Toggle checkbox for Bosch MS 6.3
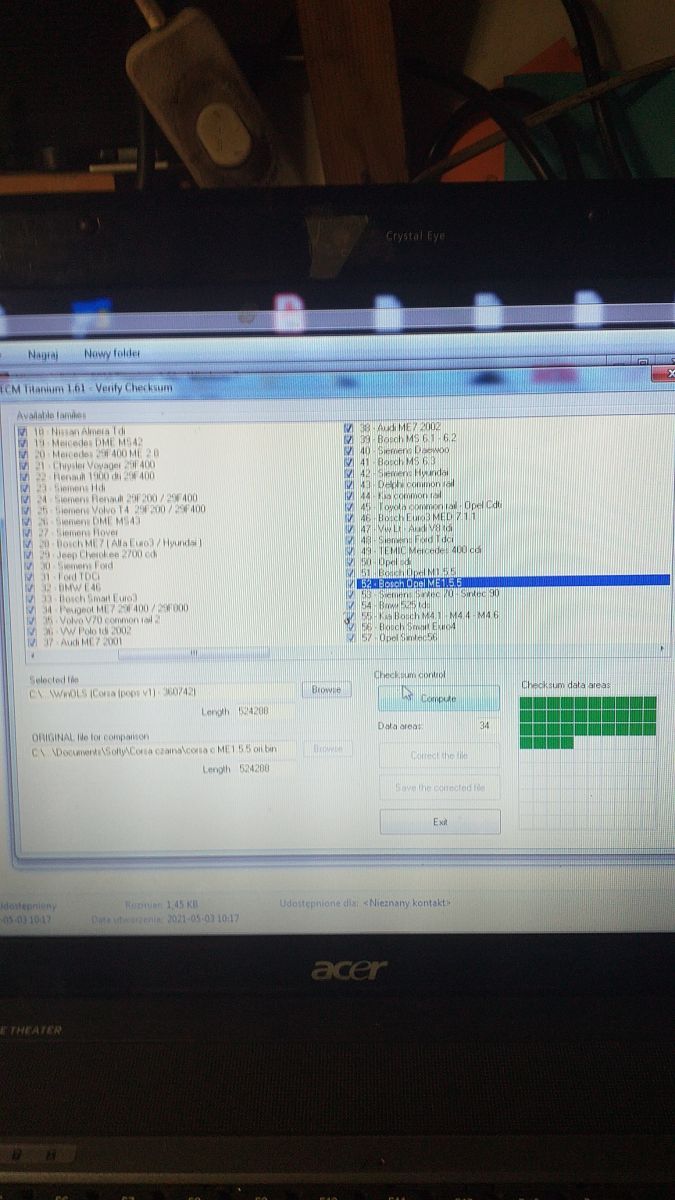 [349, 461]
